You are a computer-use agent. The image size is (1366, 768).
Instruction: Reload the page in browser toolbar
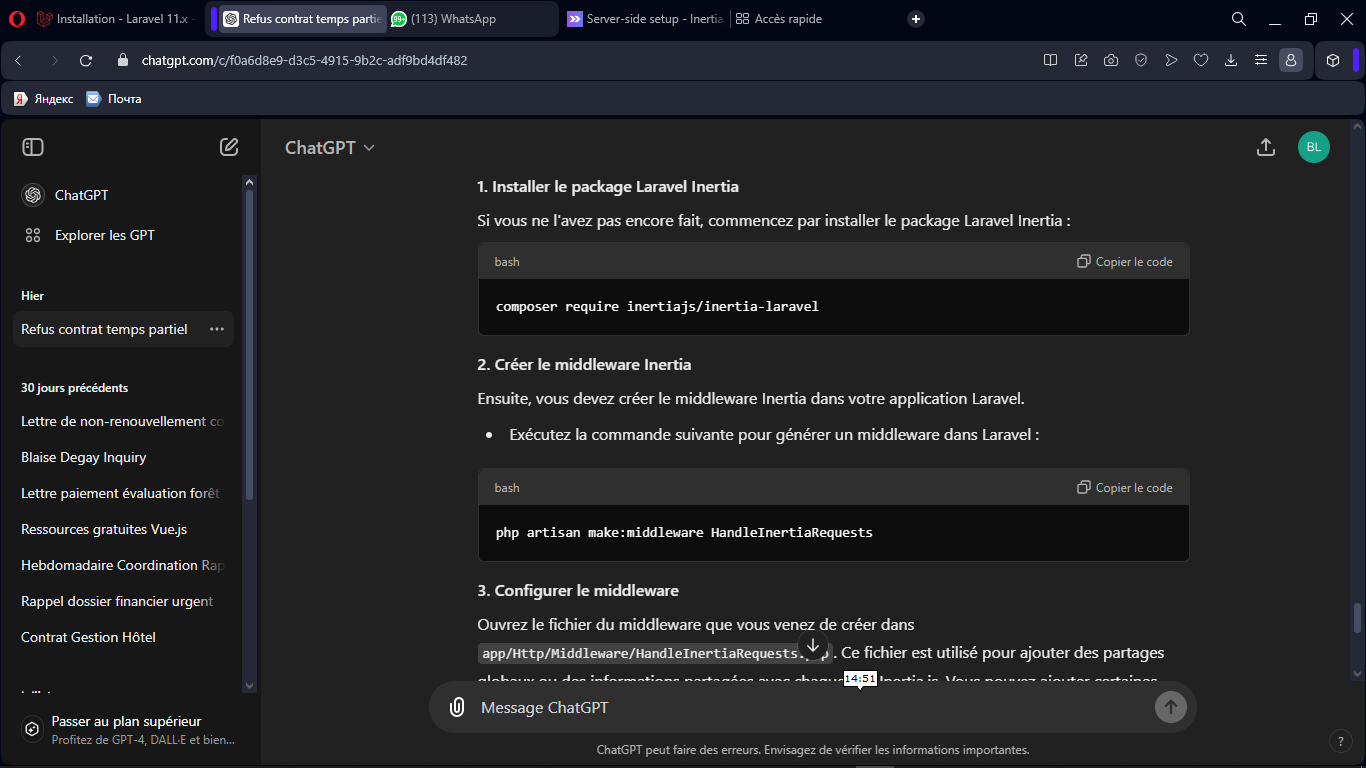pos(86,60)
